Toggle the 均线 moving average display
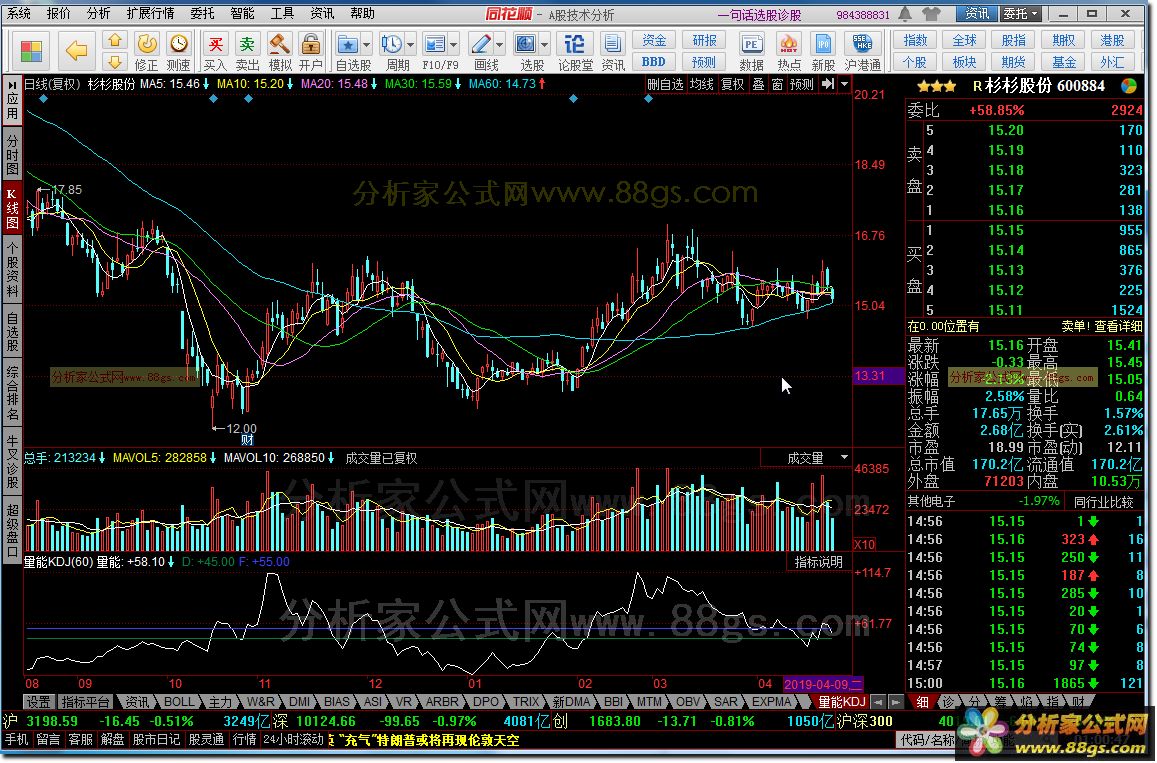This screenshot has height=763, width=1157. 702,84
